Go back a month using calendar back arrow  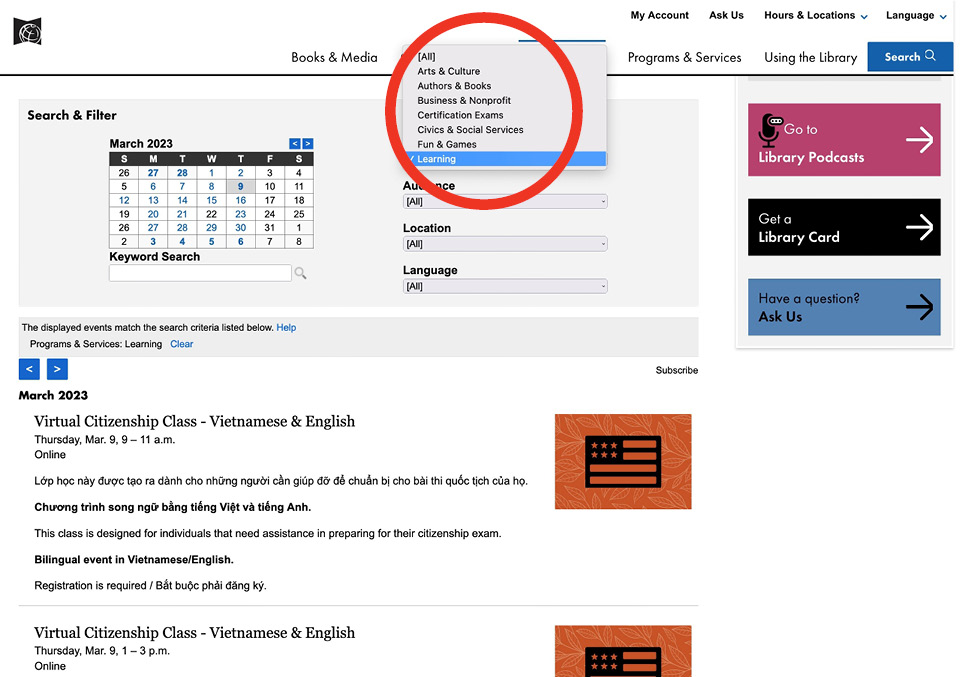click(x=292, y=143)
